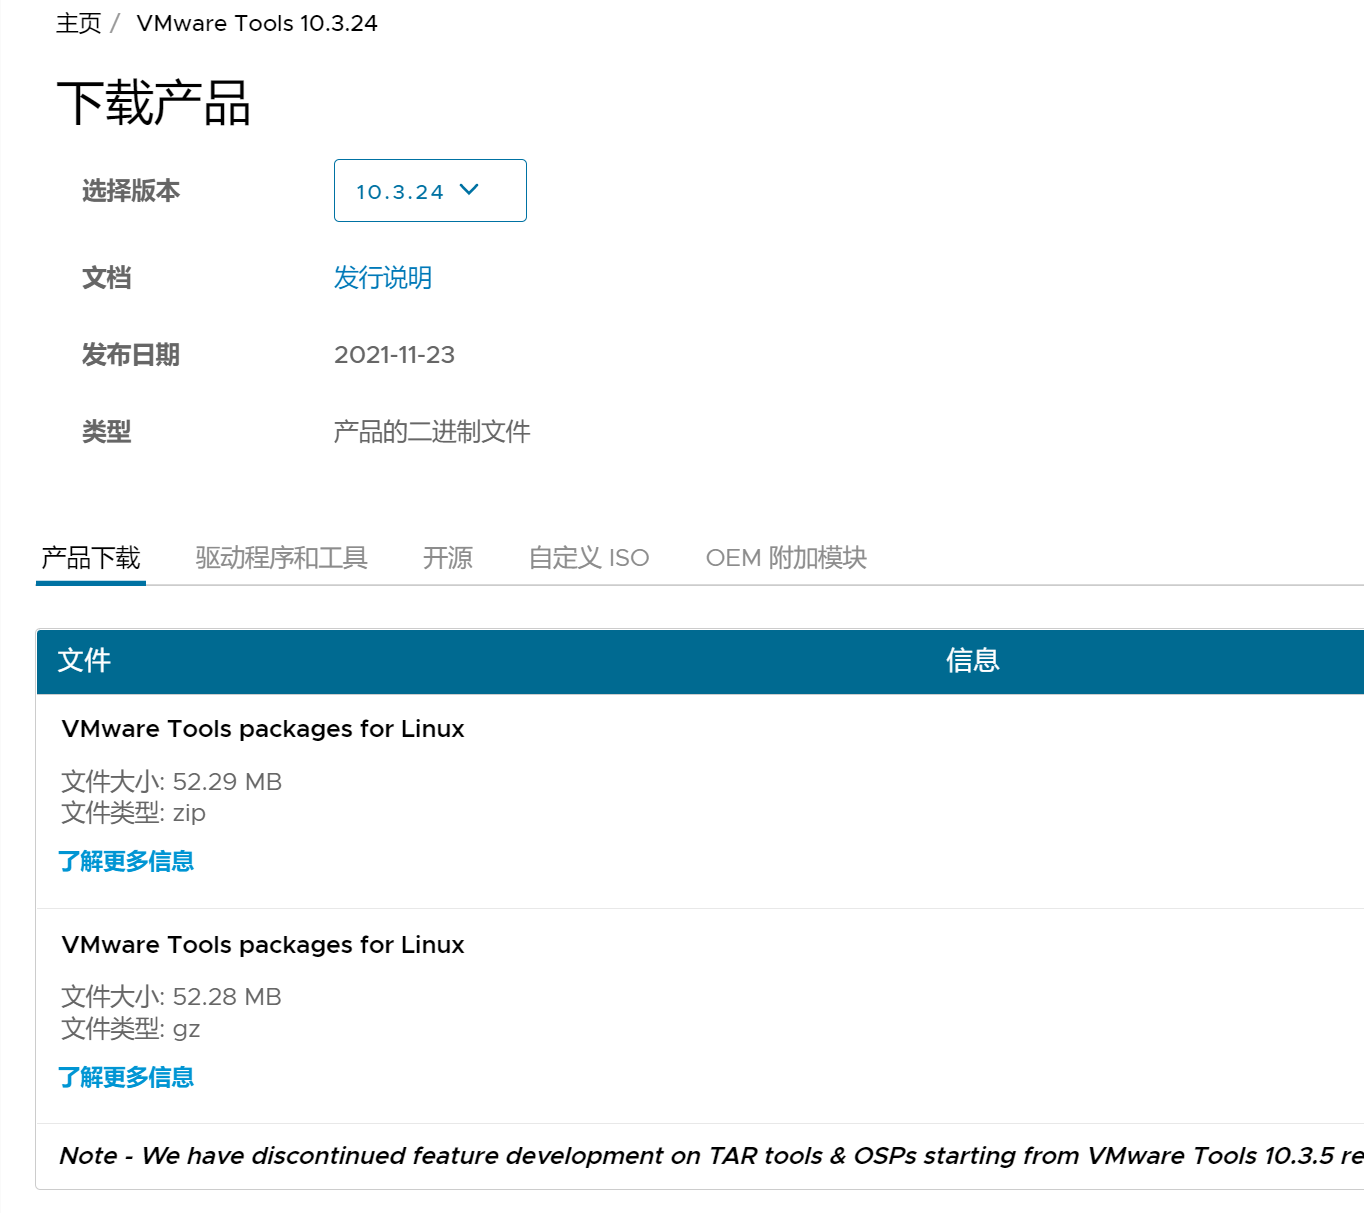Screen dimensions: 1364x1213
Task: Click the 产品的二进制文件 type value
Action: point(432,432)
